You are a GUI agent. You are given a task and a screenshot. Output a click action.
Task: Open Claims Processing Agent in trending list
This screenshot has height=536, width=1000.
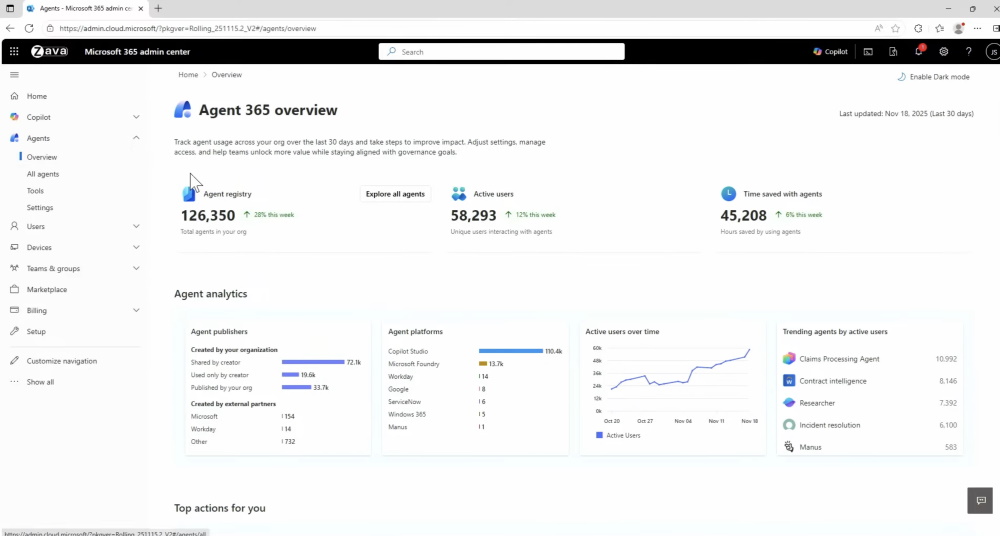[839, 359]
